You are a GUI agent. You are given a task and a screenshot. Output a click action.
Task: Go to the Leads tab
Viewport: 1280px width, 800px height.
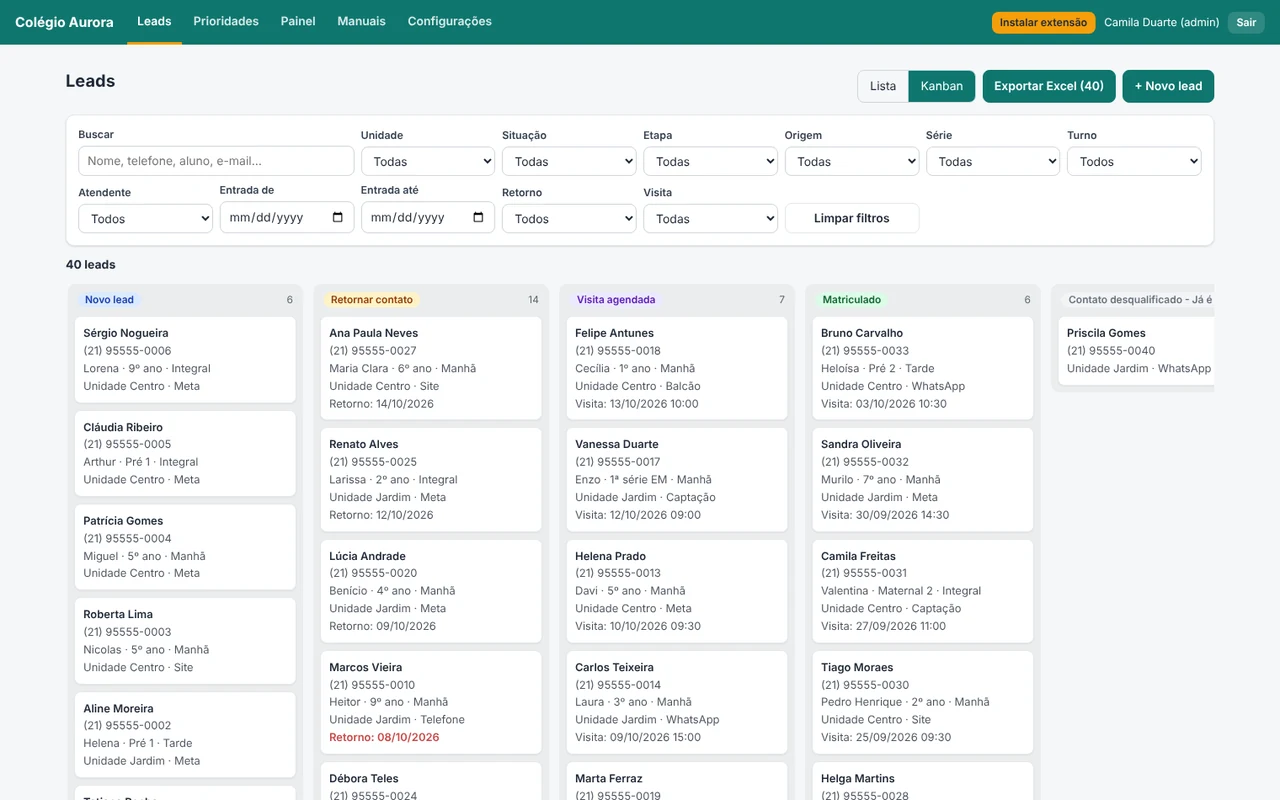pyautogui.click(x=154, y=21)
